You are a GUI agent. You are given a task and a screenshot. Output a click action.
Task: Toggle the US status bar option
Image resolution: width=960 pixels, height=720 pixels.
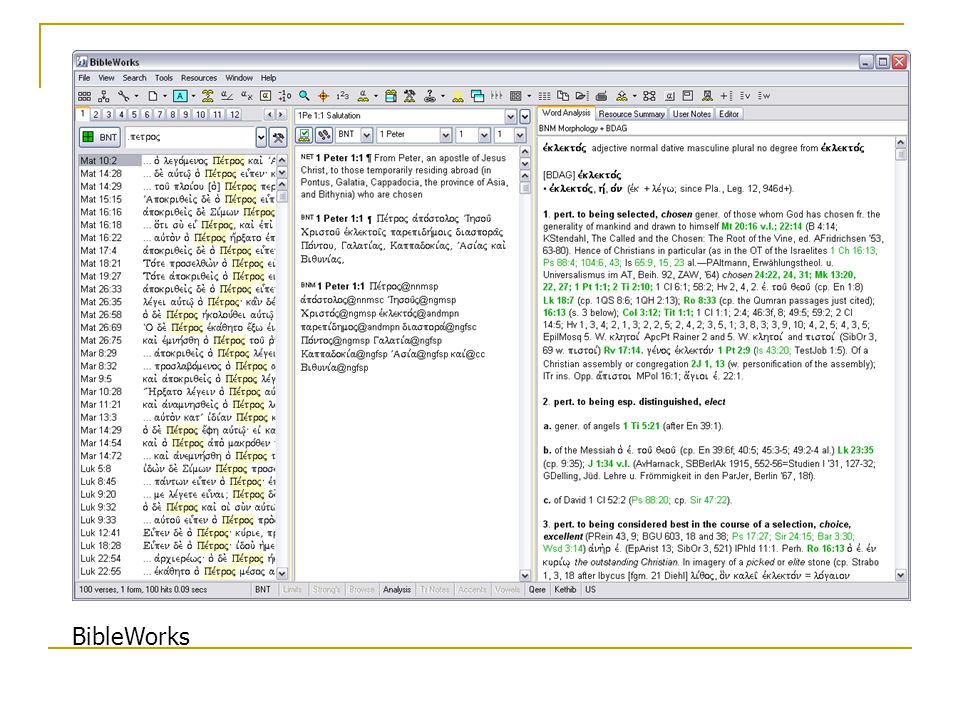point(590,590)
